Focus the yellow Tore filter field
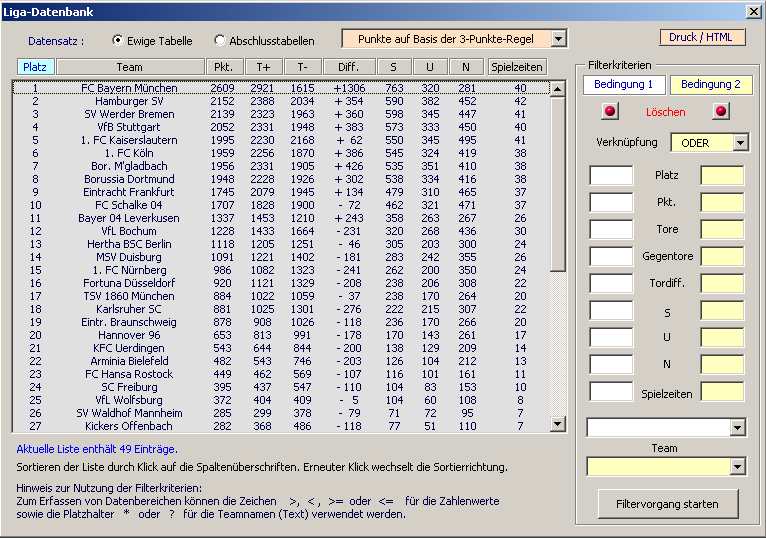The height and width of the screenshot is (538, 766). [722, 229]
